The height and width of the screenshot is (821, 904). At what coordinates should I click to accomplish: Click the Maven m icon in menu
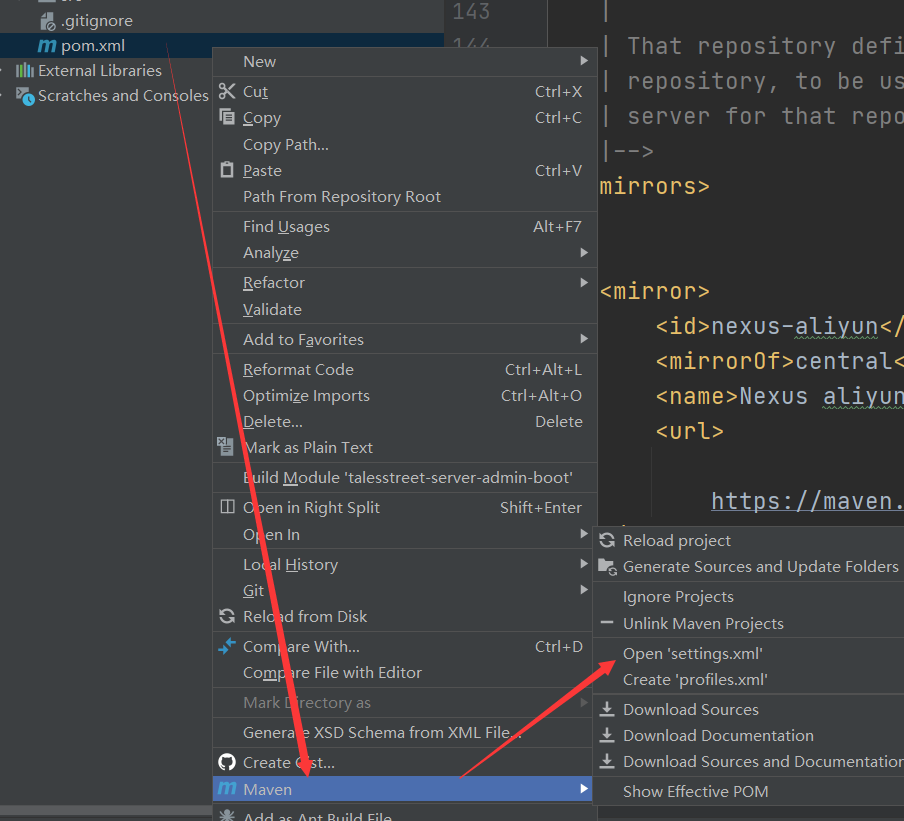[227, 788]
